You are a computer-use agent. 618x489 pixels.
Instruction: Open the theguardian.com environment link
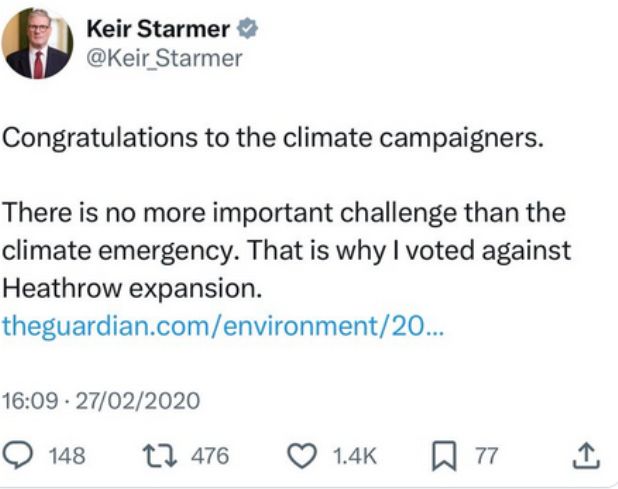tap(218, 325)
